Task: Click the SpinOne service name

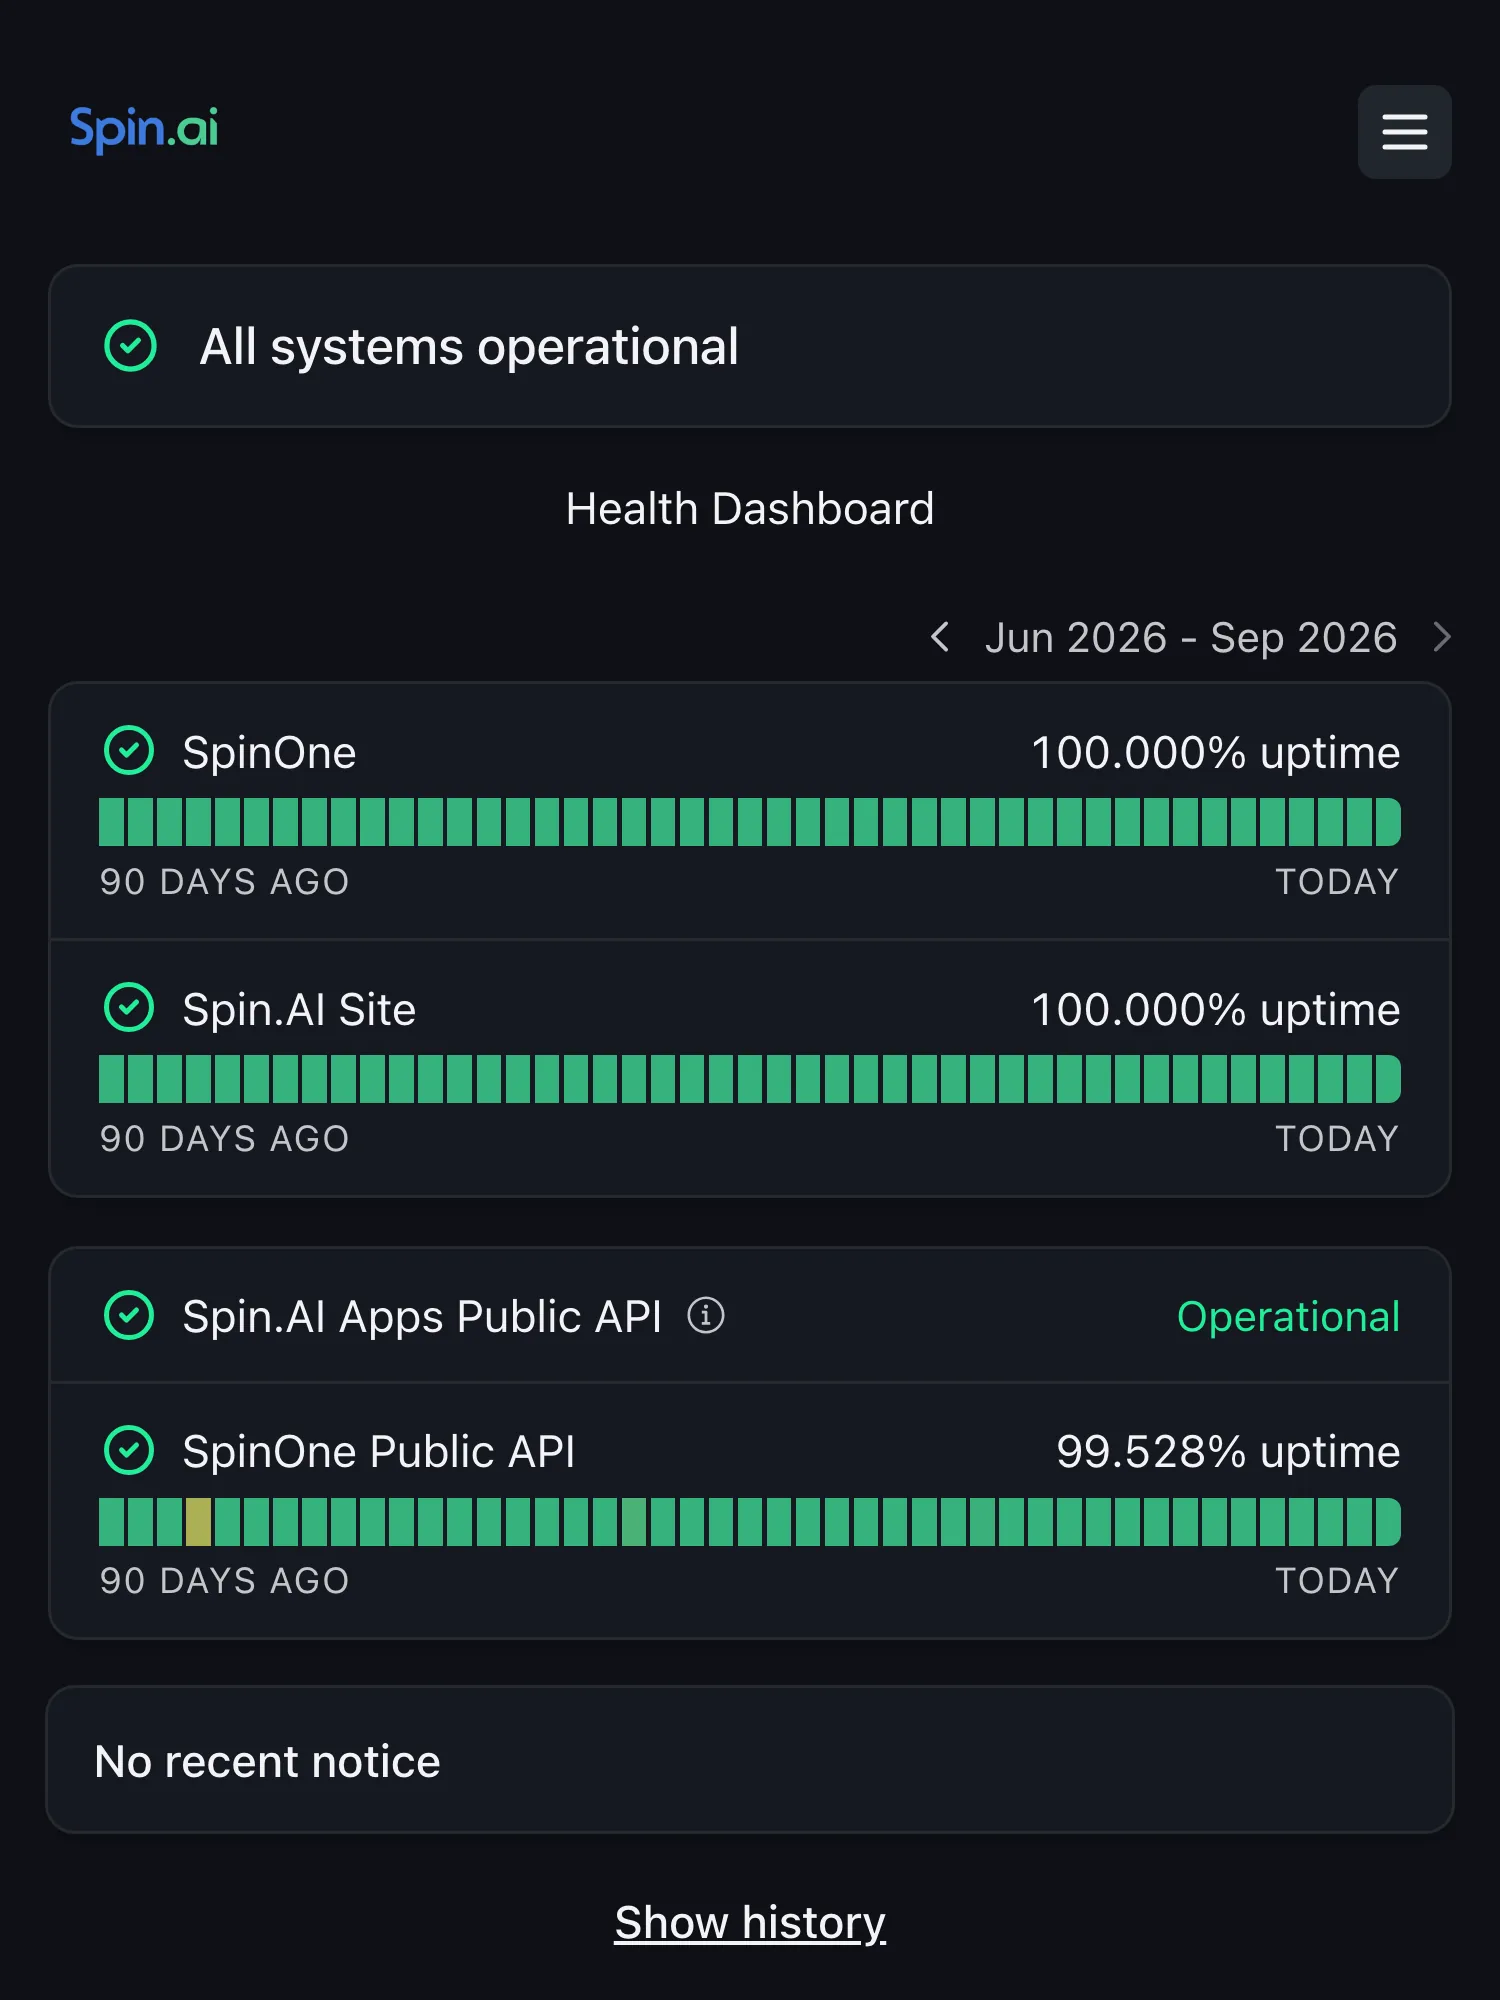Action: (x=269, y=752)
